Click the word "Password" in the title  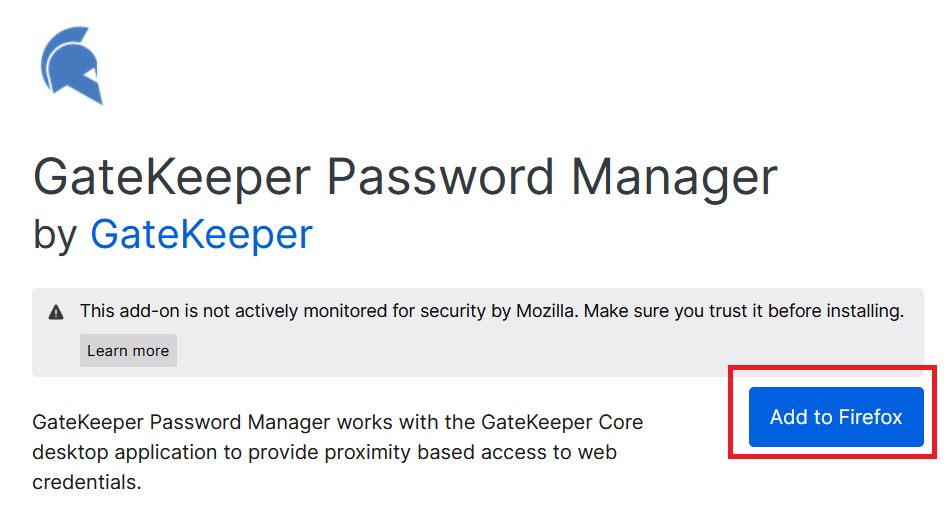pyautogui.click(x=440, y=177)
